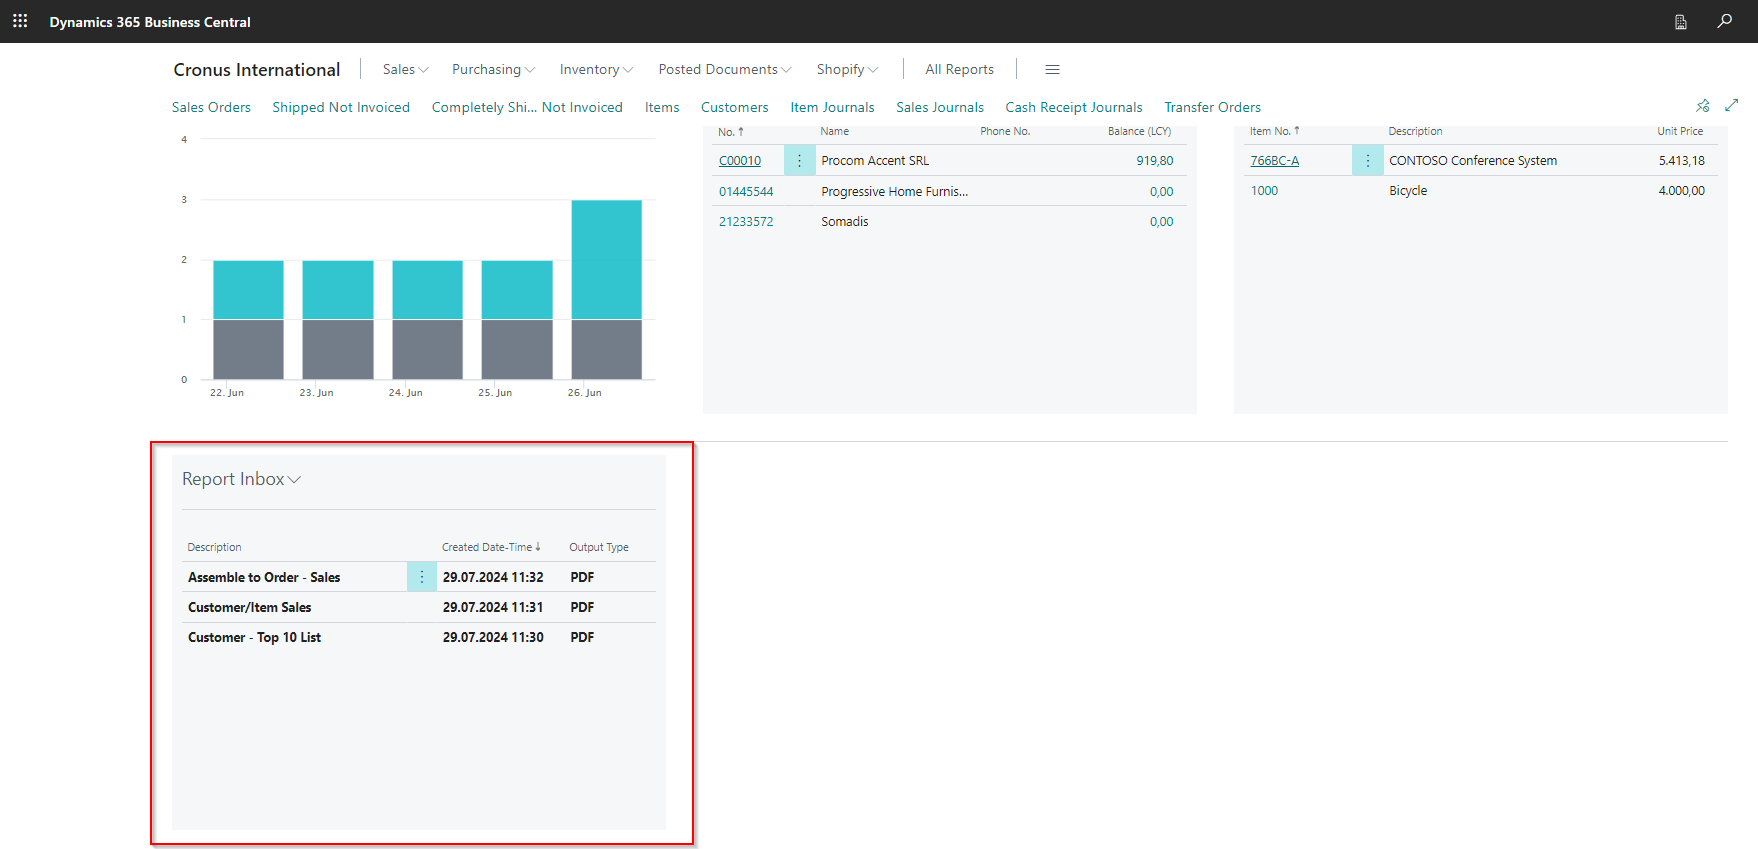Click balance value 919,80
This screenshot has height=849, width=1758.
click(1155, 161)
